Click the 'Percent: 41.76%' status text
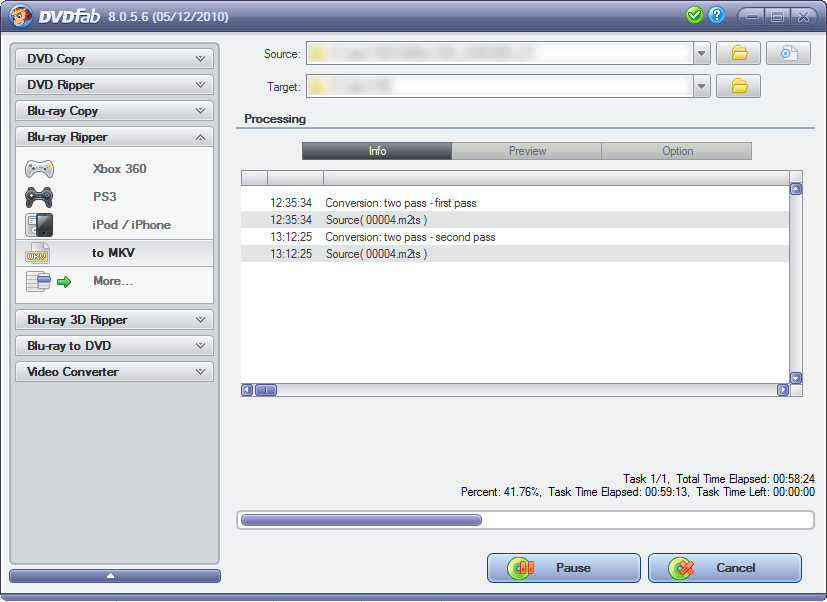The height and width of the screenshot is (602, 827). pyautogui.click(x=501, y=492)
